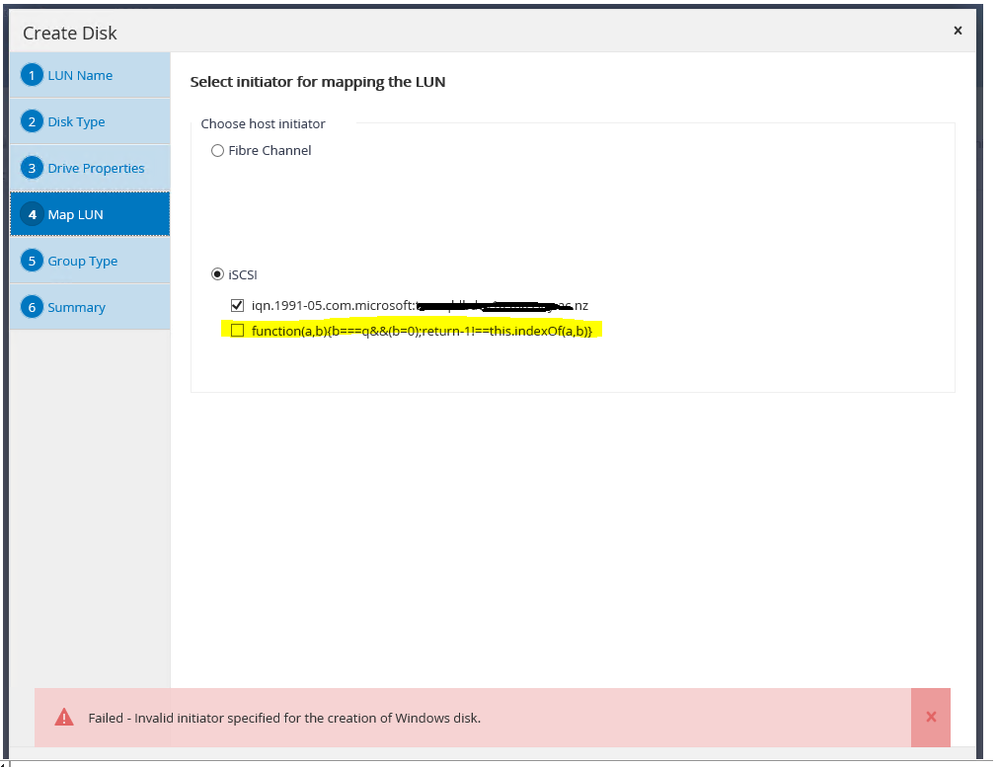Click the step 6 circle icon beside Summary

[31, 307]
